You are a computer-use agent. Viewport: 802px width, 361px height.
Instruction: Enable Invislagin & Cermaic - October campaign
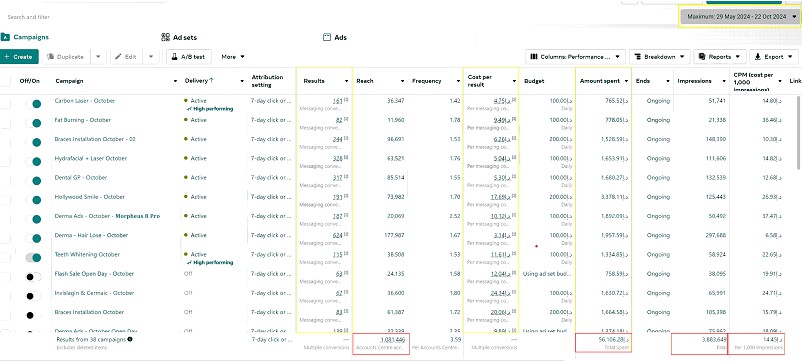click(33, 296)
